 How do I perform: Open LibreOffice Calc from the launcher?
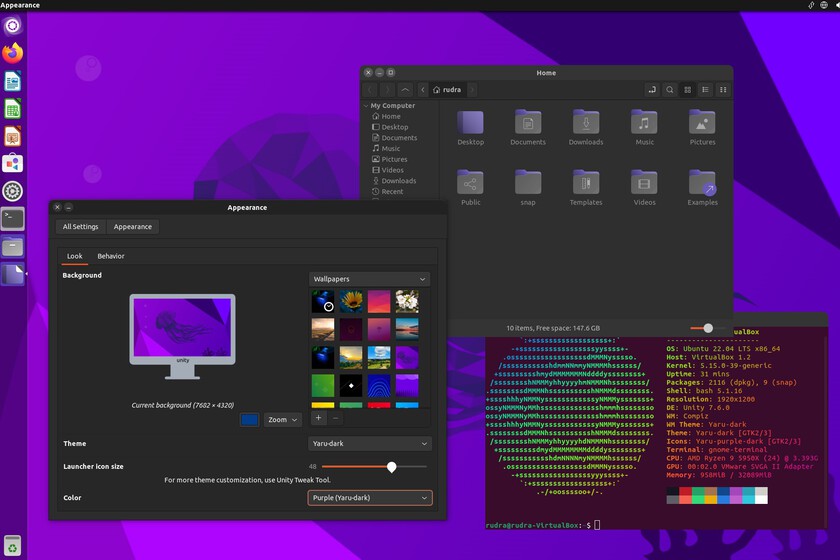13,109
